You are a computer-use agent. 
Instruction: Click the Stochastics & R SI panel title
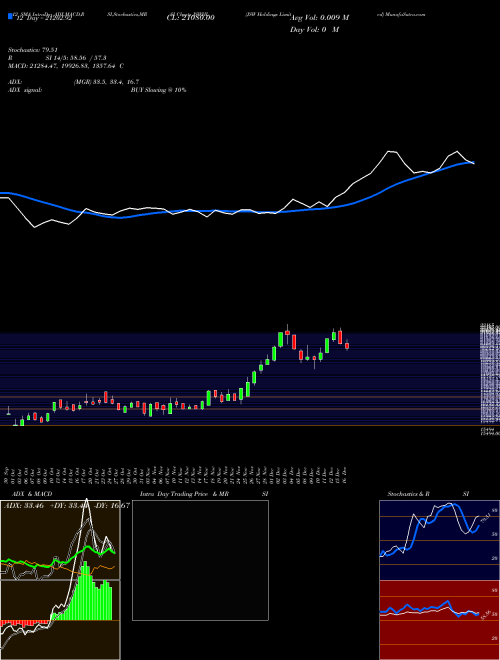428,494
